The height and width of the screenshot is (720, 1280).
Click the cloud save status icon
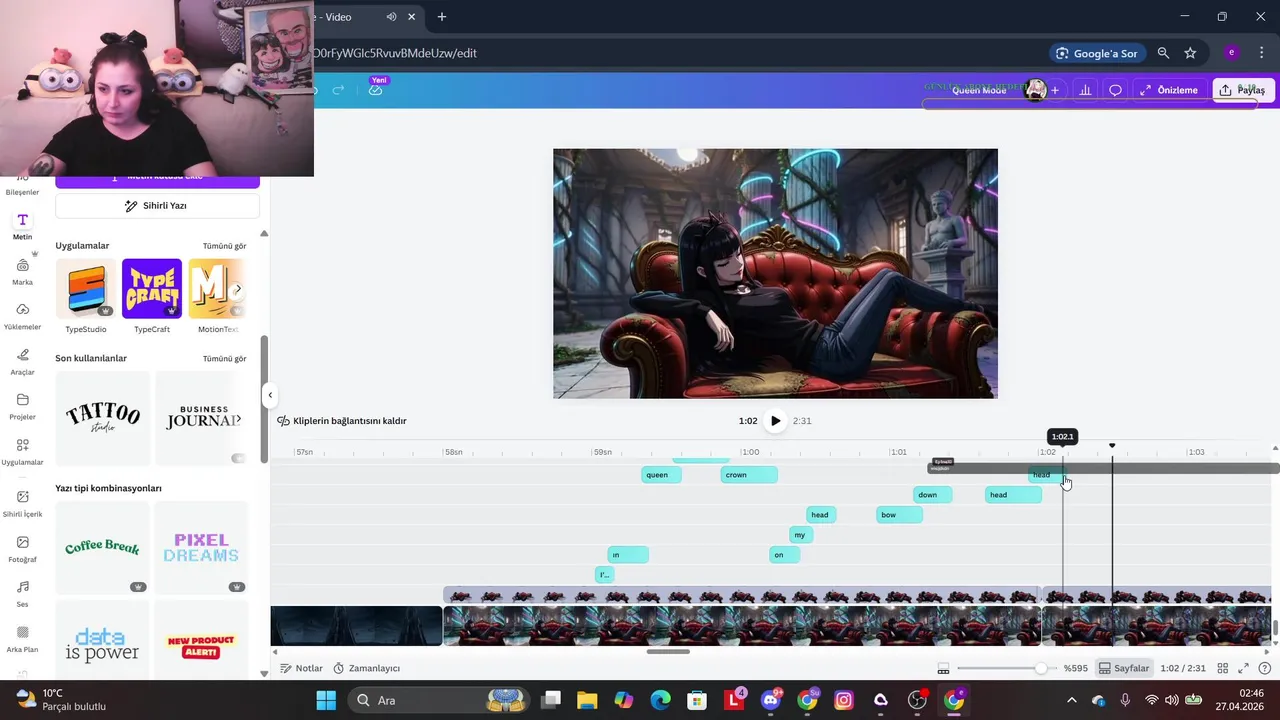(x=375, y=90)
